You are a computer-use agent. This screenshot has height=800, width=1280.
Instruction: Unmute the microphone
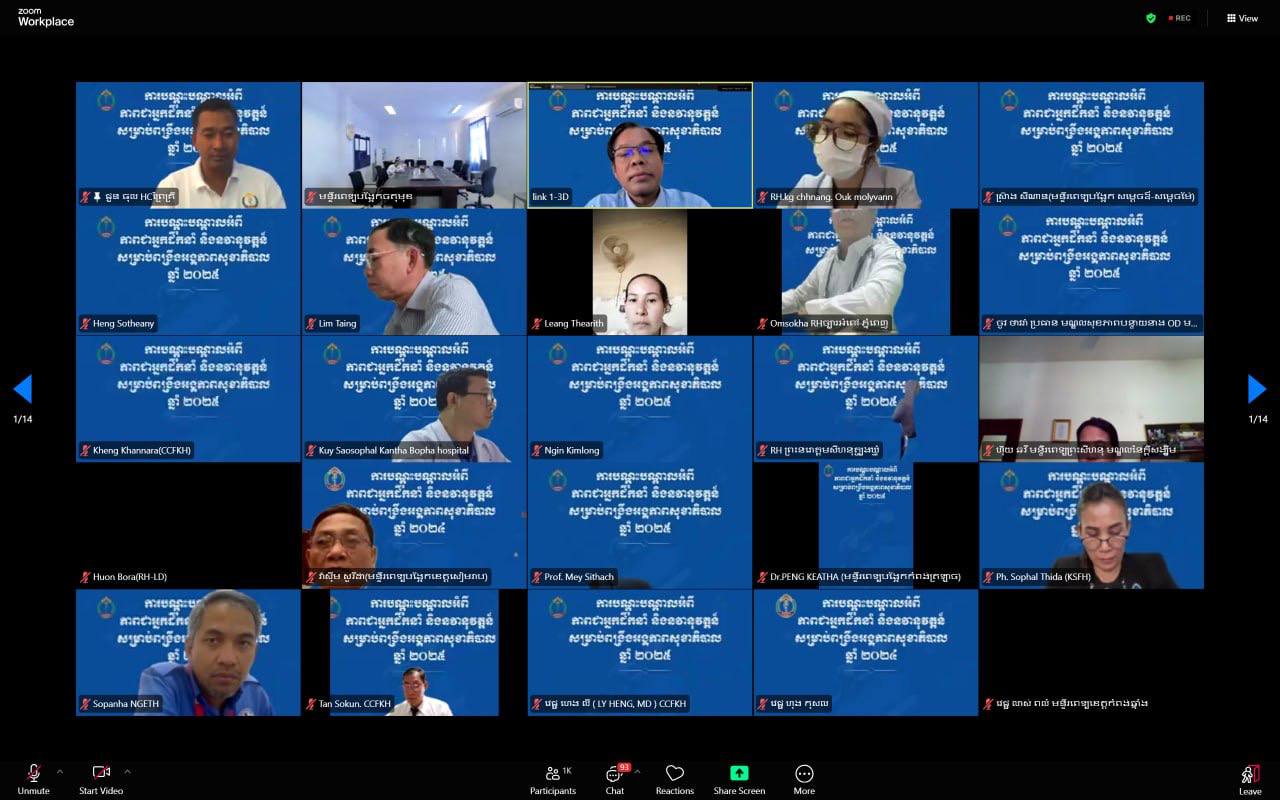[33, 774]
